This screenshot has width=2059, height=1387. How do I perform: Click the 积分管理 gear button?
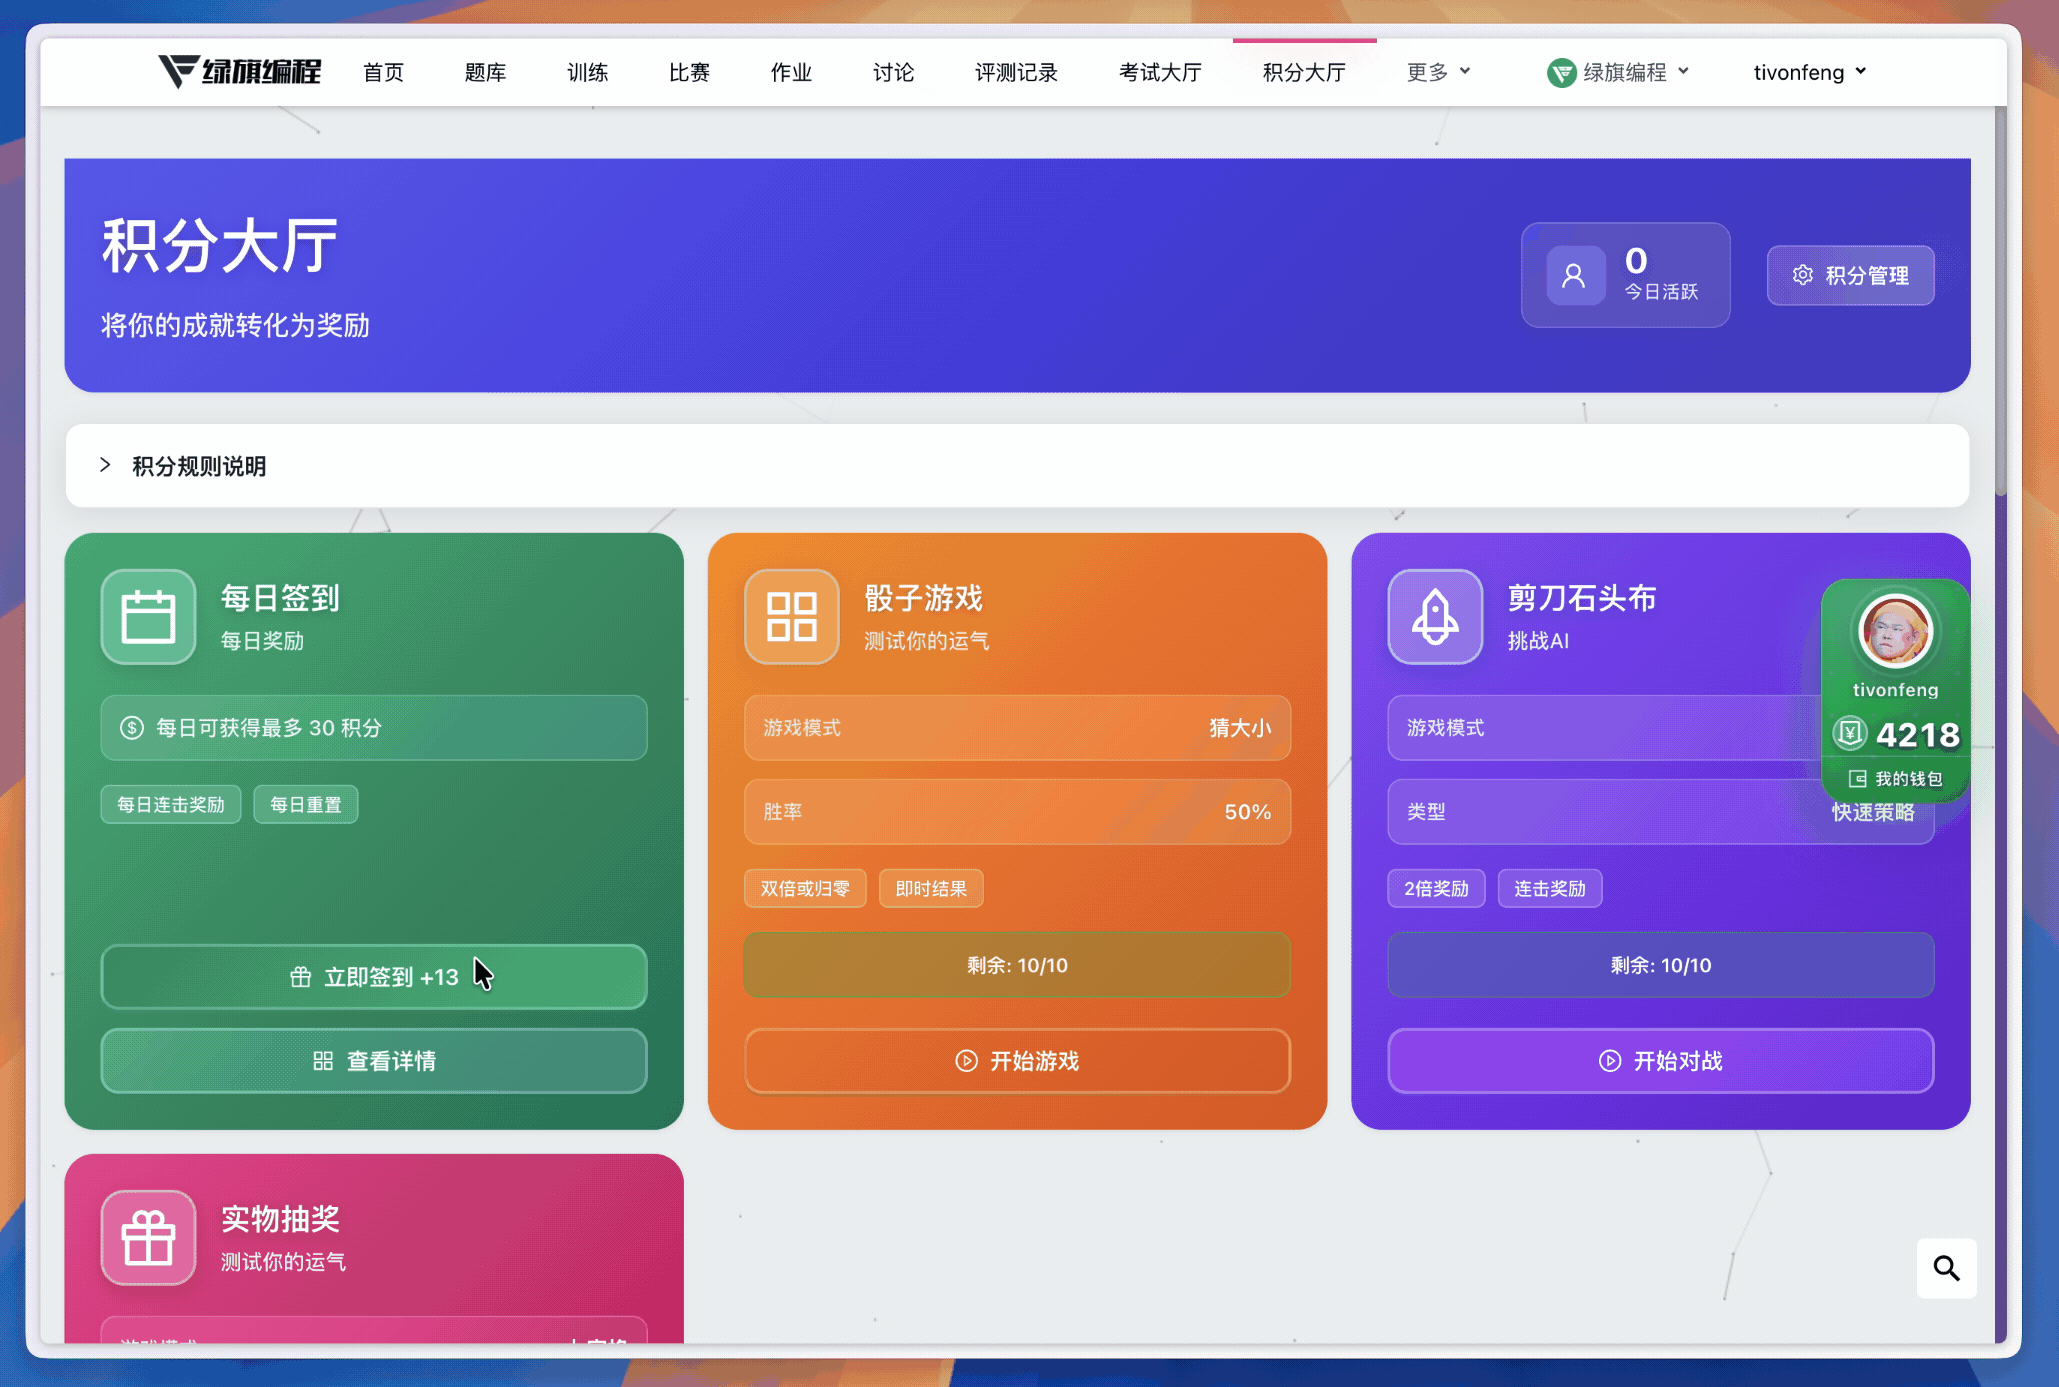(1850, 276)
